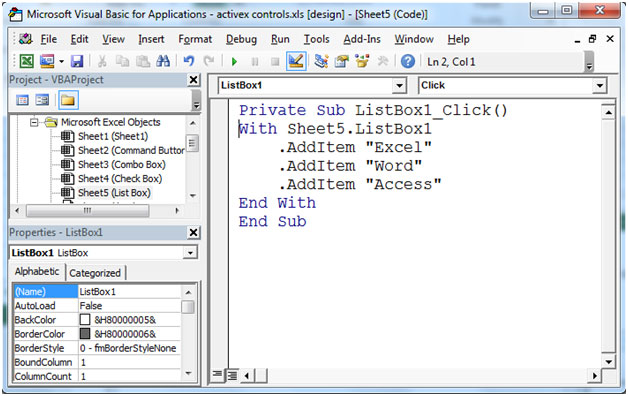Screen dimensions: 628x396
Task: Open the File menu
Action: [x=49, y=39]
